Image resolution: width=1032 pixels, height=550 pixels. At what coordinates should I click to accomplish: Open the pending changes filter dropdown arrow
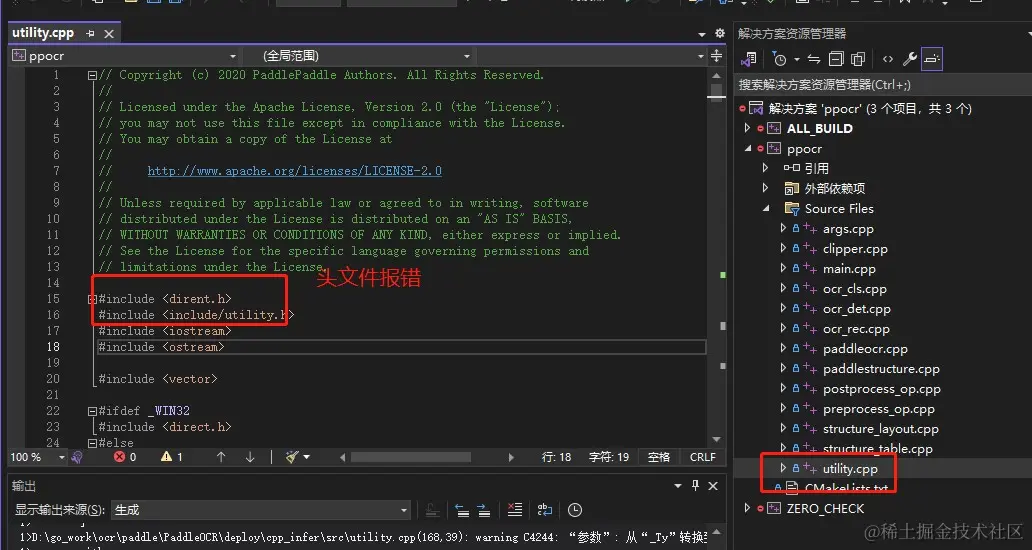pyautogui.click(x=796, y=59)
